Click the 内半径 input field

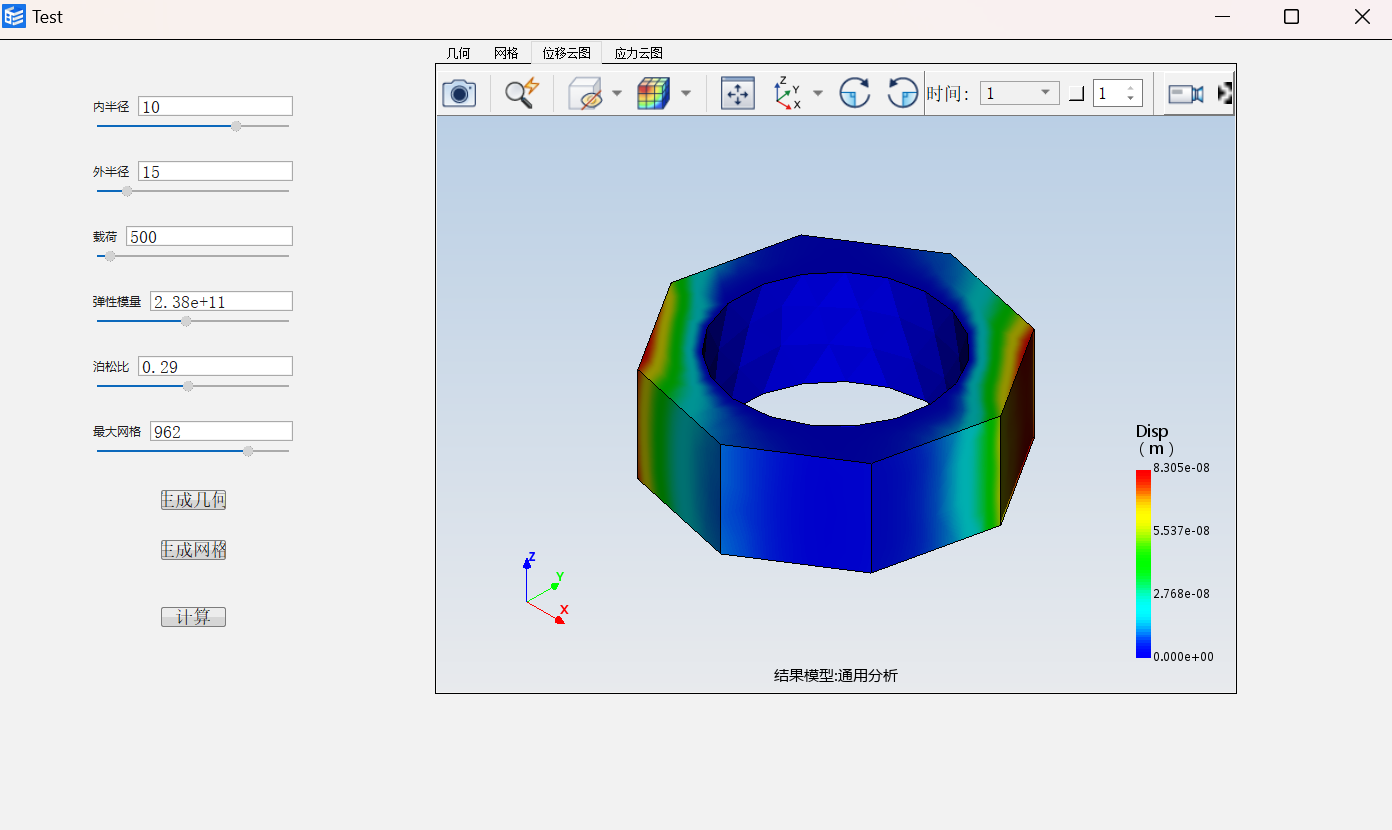coord(215,106)
